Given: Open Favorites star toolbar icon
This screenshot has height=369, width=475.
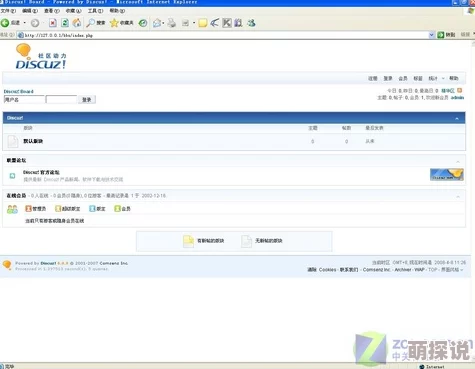Looking at the screenshot, I should click(114, 23).
